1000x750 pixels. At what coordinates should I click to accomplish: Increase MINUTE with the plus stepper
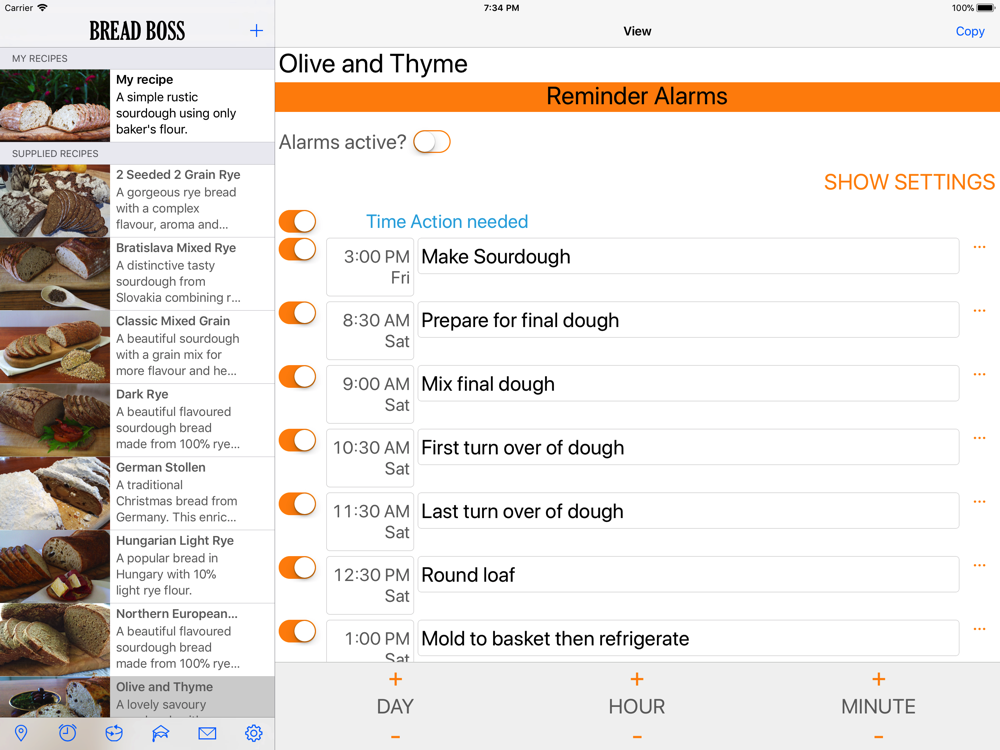tap(878, 680)
